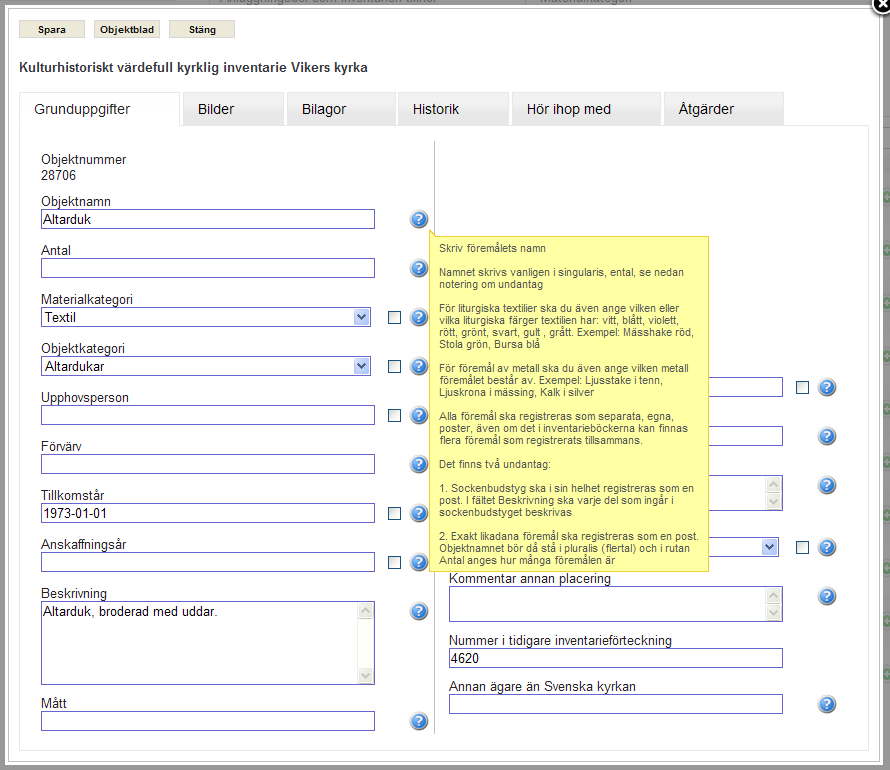Click the heading mentioning Vikers kyrka
890x770 pixels.
[x=193, y=68]
